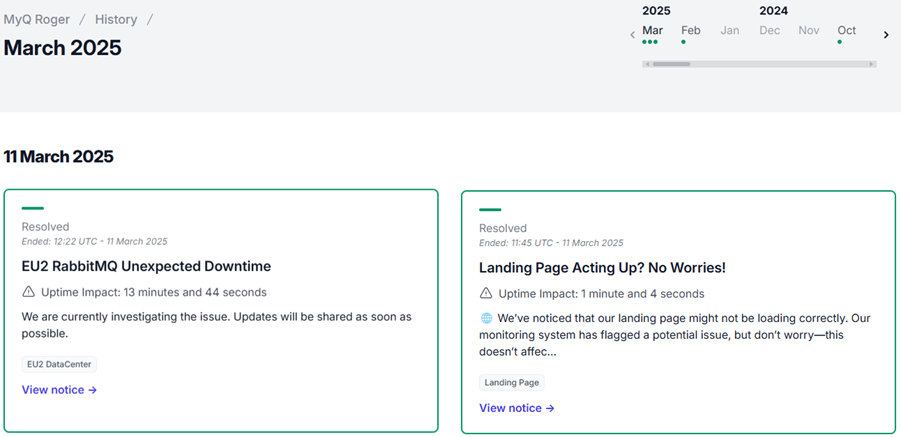Image resolution: width=901 pixels, height=437 pixels.
Task: Click the next months right arrow
Action: click(x=885, y=35)
